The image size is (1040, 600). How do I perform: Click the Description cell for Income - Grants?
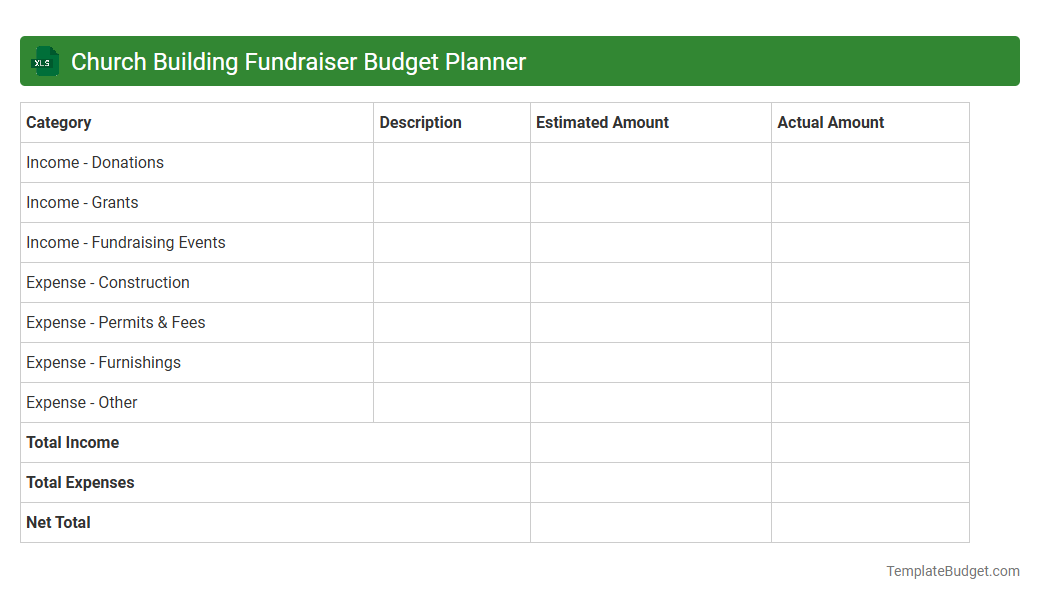pyautogui.click(x=451, y=202)
